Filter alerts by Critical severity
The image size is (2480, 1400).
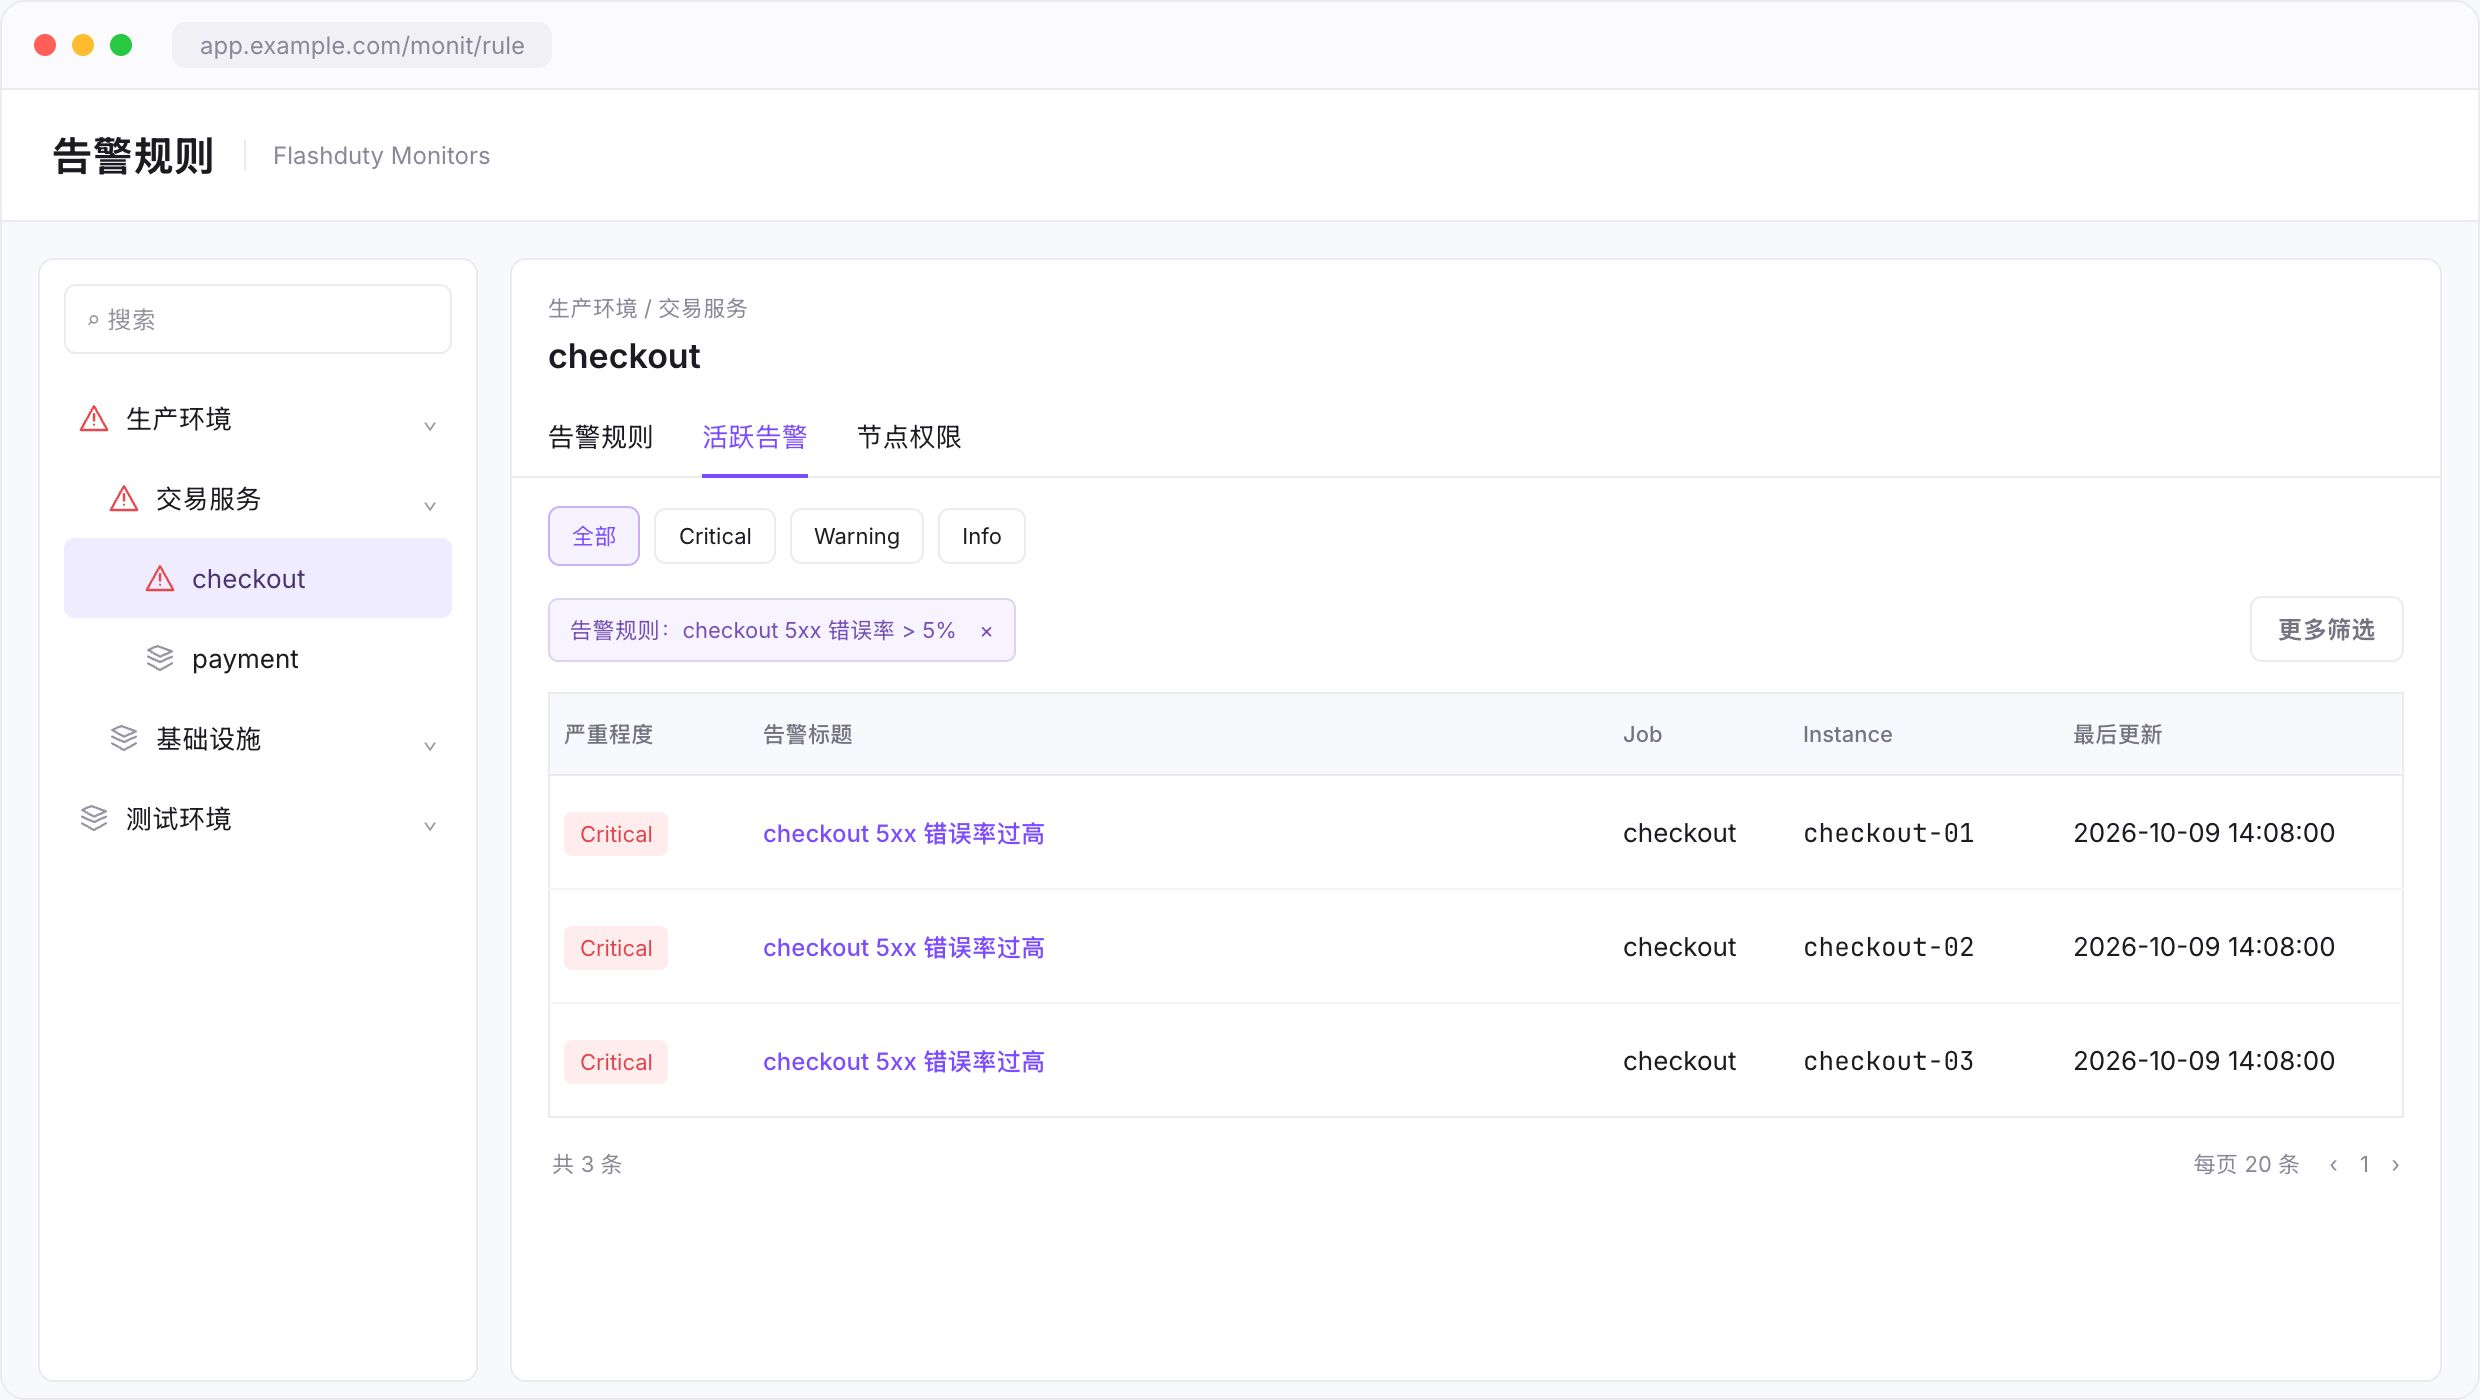point(715,536)
